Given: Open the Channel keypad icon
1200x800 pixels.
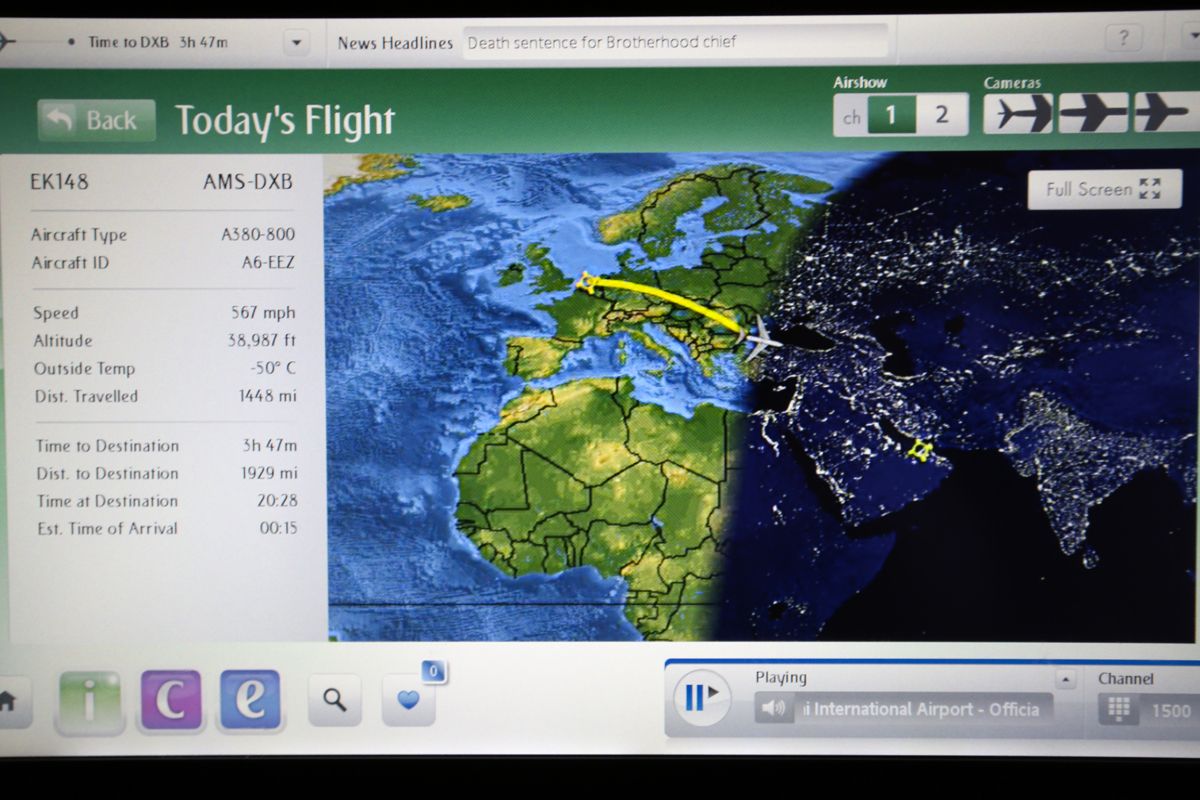Looking at the screenshot, I should click(x=1119, y=710).
